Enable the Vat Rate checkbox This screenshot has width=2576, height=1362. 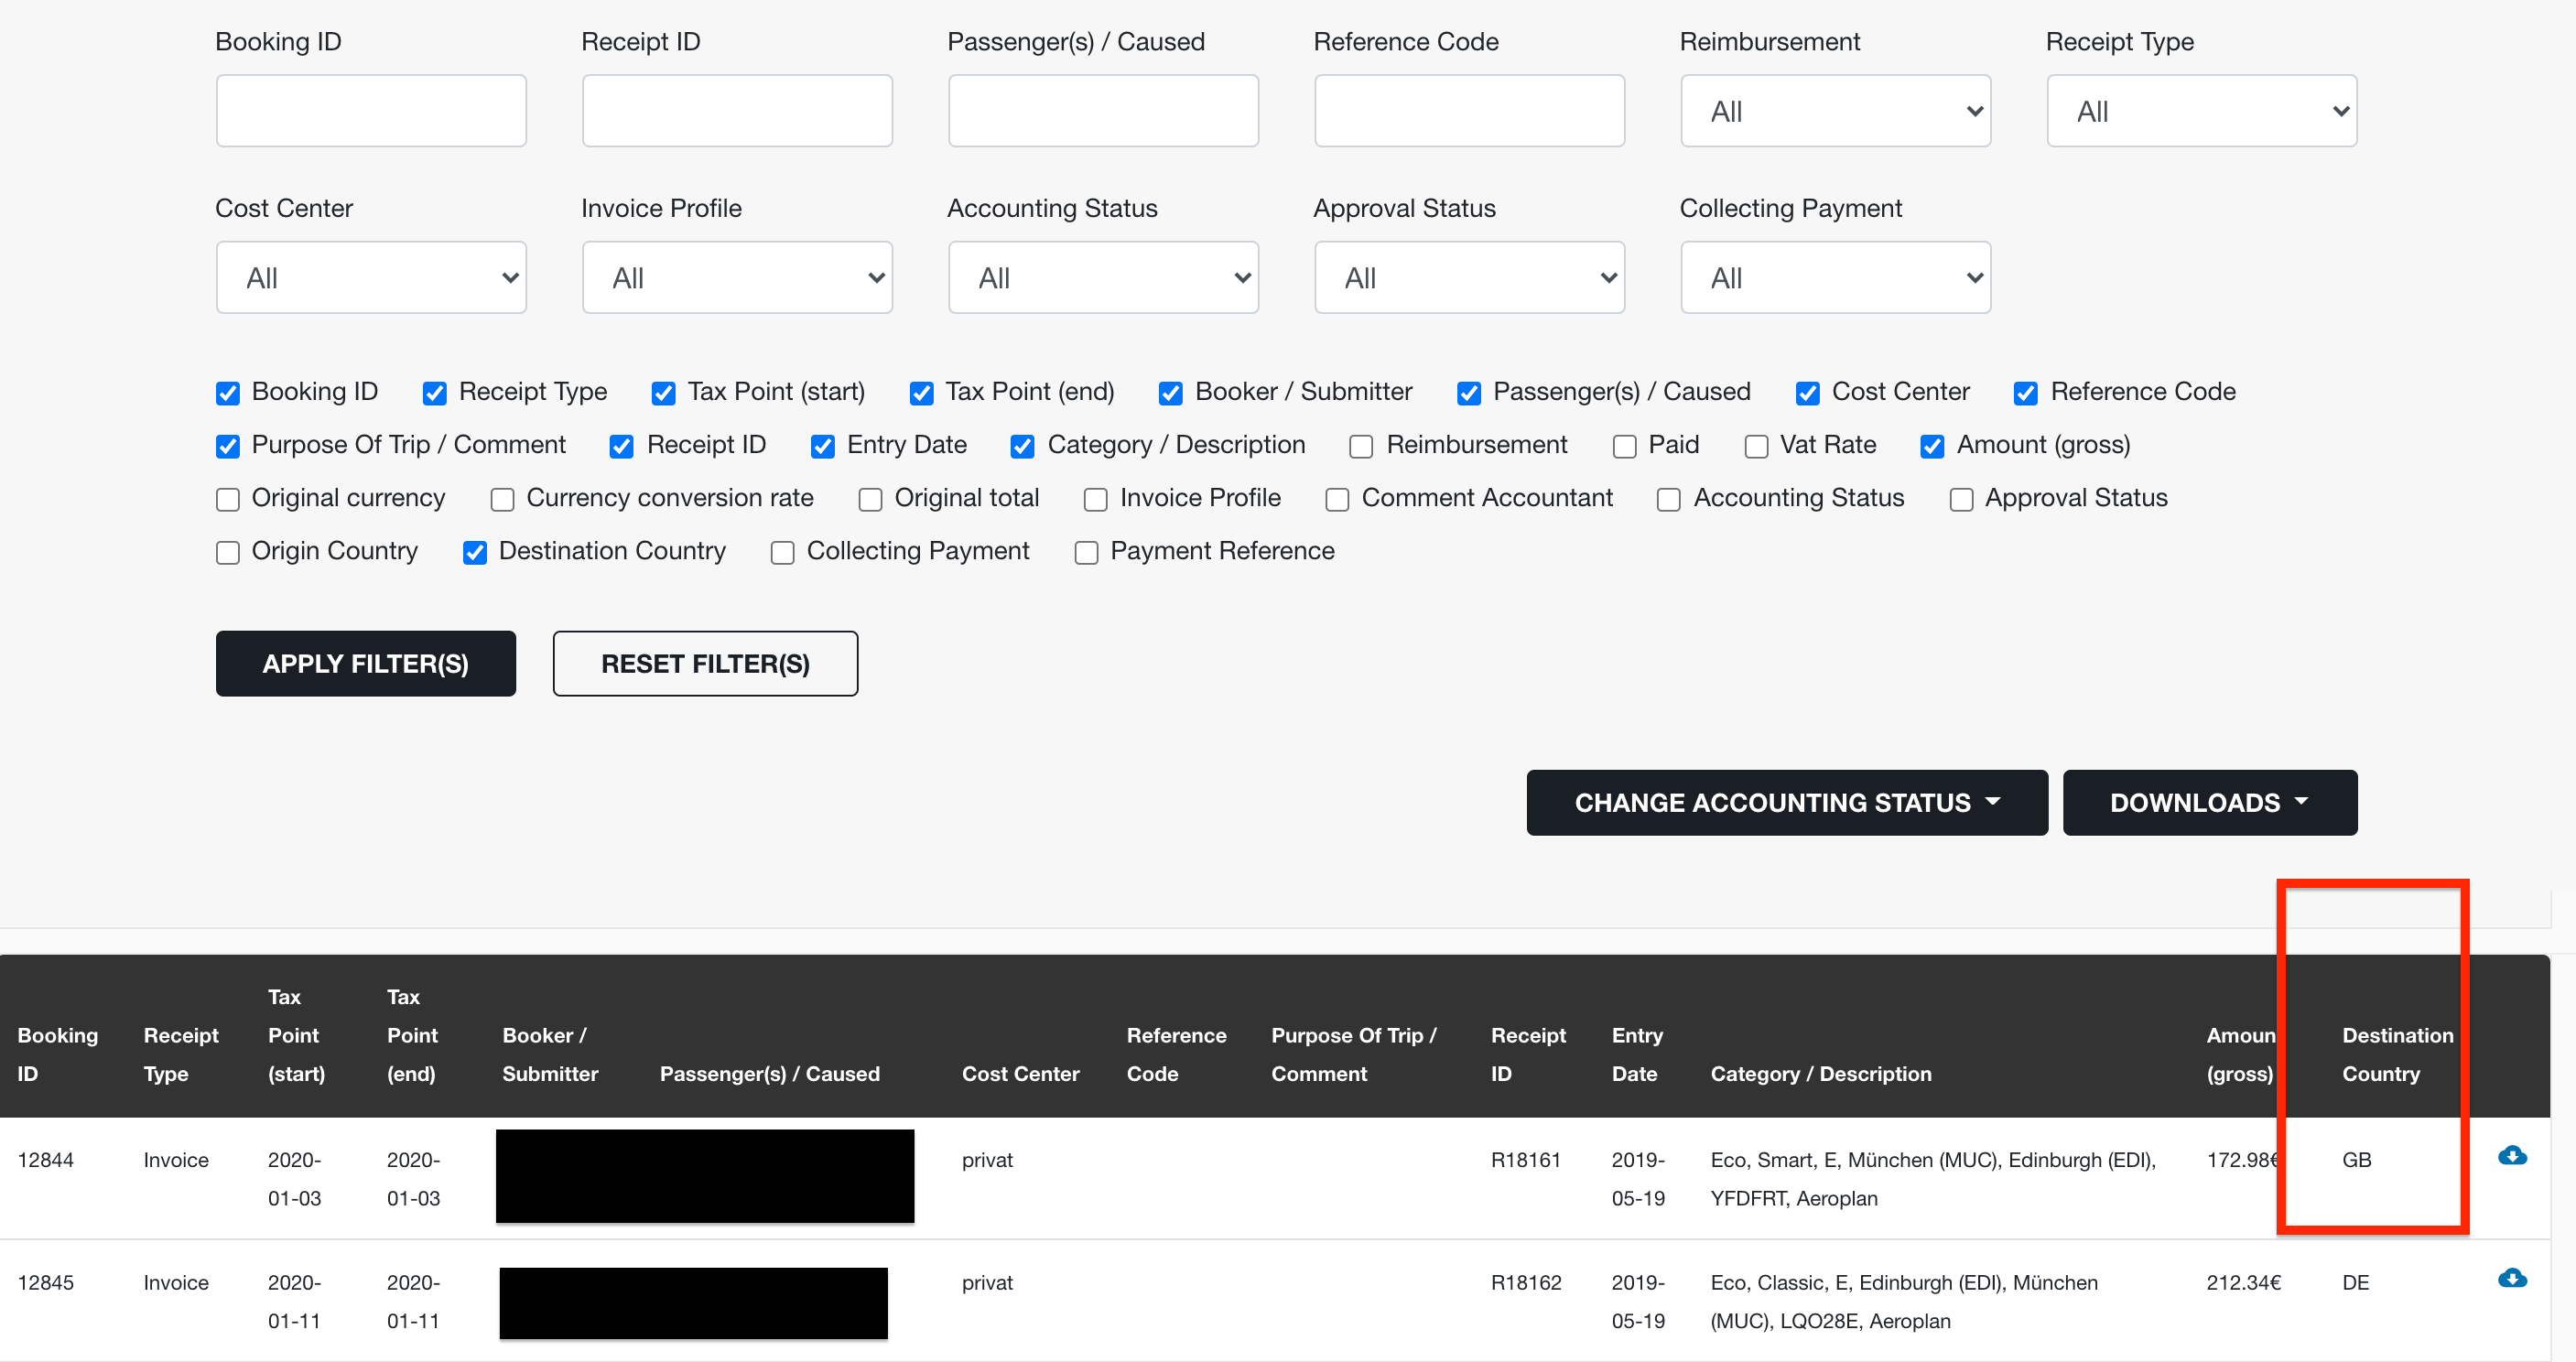[x=1756, y=446]
